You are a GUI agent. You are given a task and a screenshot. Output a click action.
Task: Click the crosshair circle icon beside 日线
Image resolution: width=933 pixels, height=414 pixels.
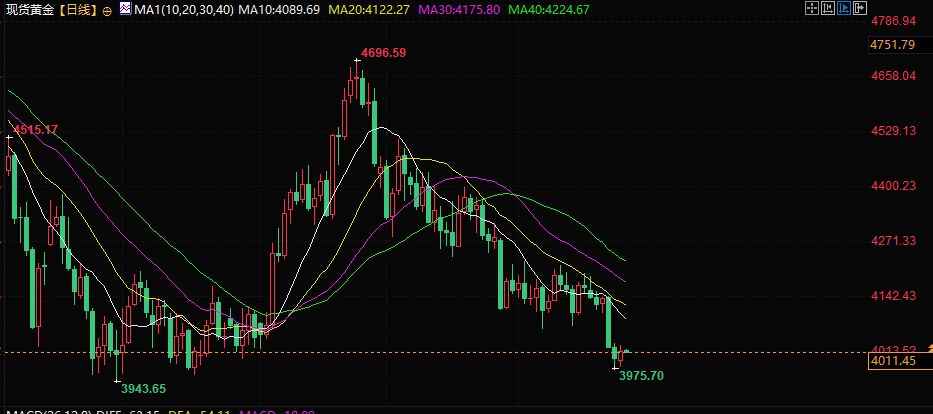tap(107, 11)
